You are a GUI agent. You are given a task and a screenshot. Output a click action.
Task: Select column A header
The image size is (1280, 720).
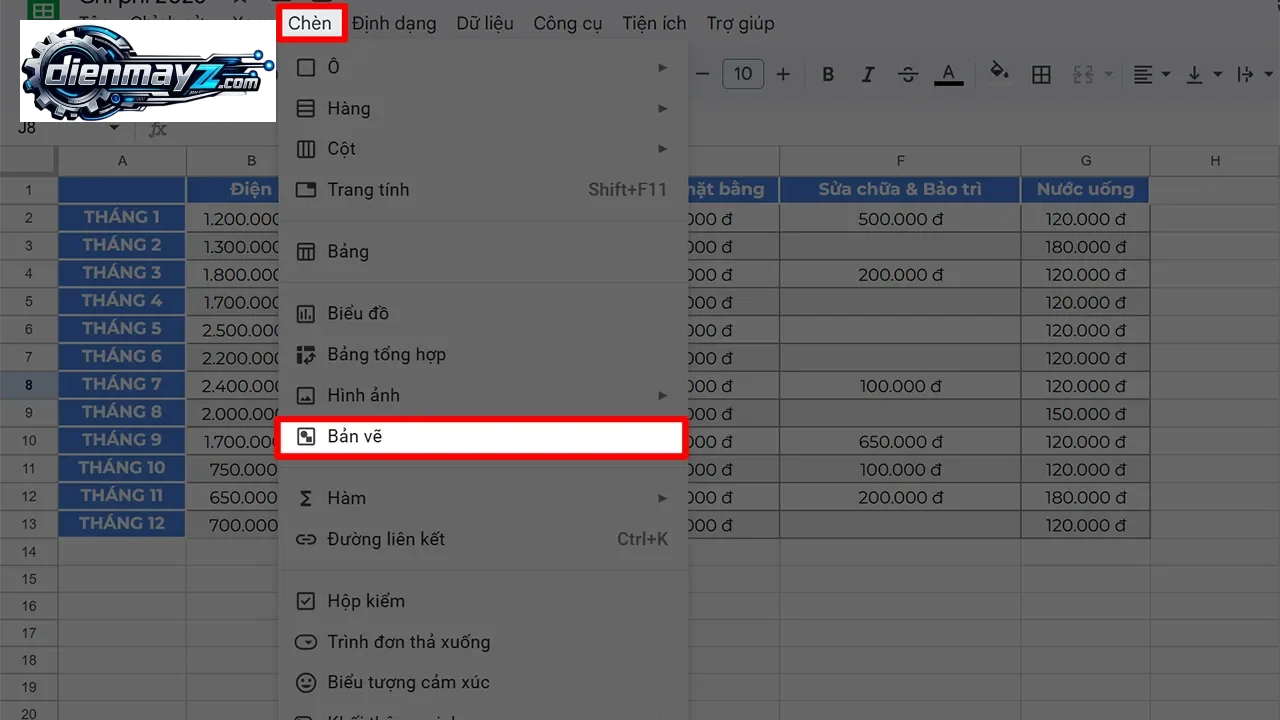[122, 160]
